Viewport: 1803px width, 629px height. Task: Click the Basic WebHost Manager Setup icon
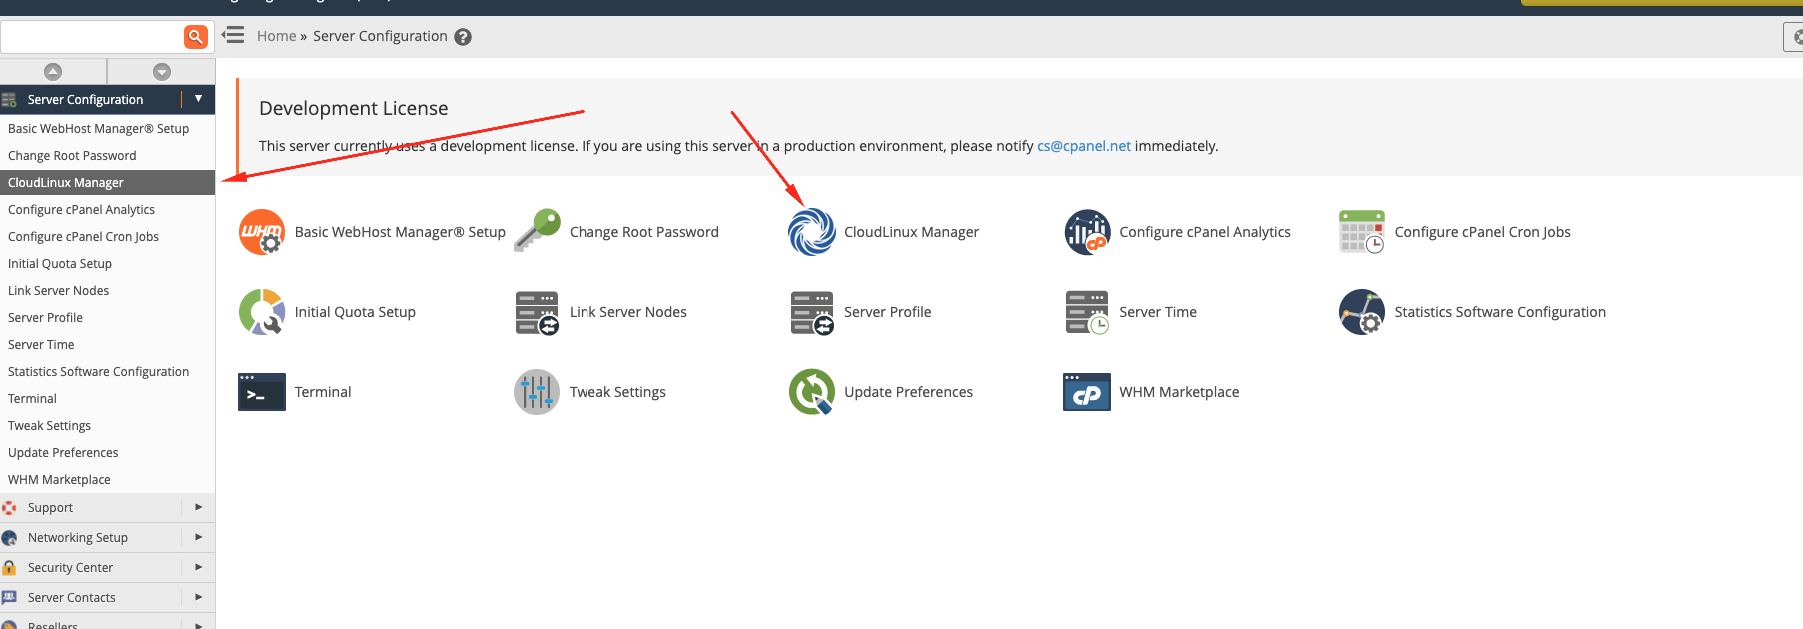pos(262,232)
